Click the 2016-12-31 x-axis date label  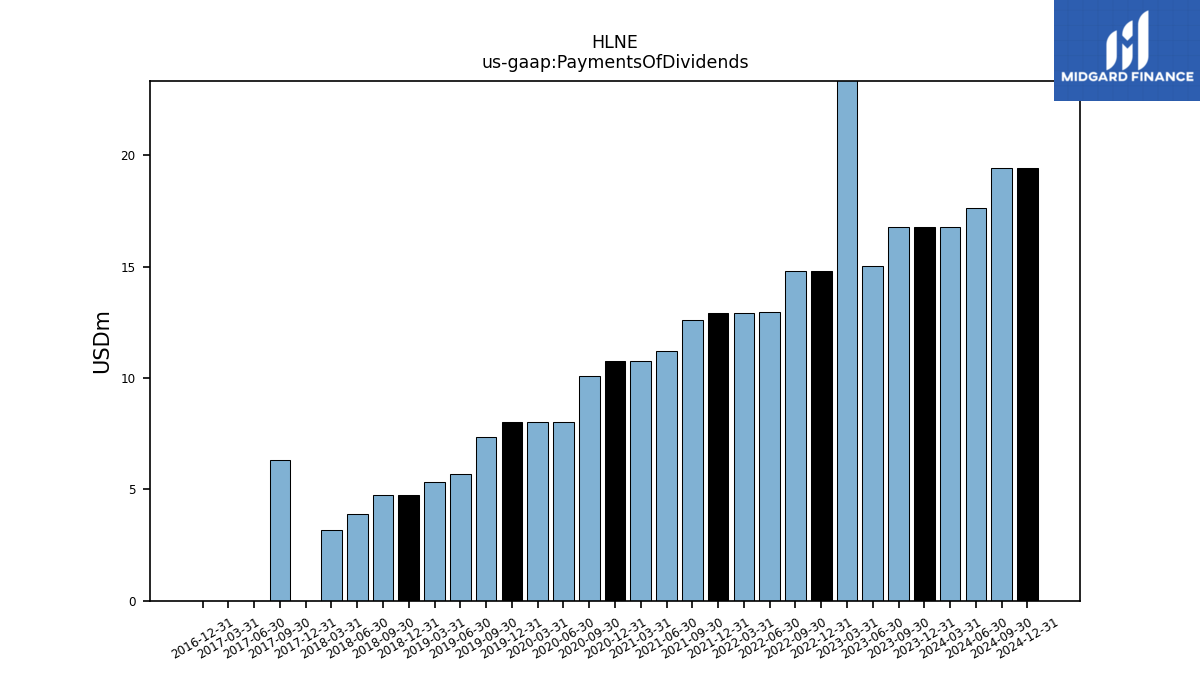pyautogui.click(x=203, y=638)
